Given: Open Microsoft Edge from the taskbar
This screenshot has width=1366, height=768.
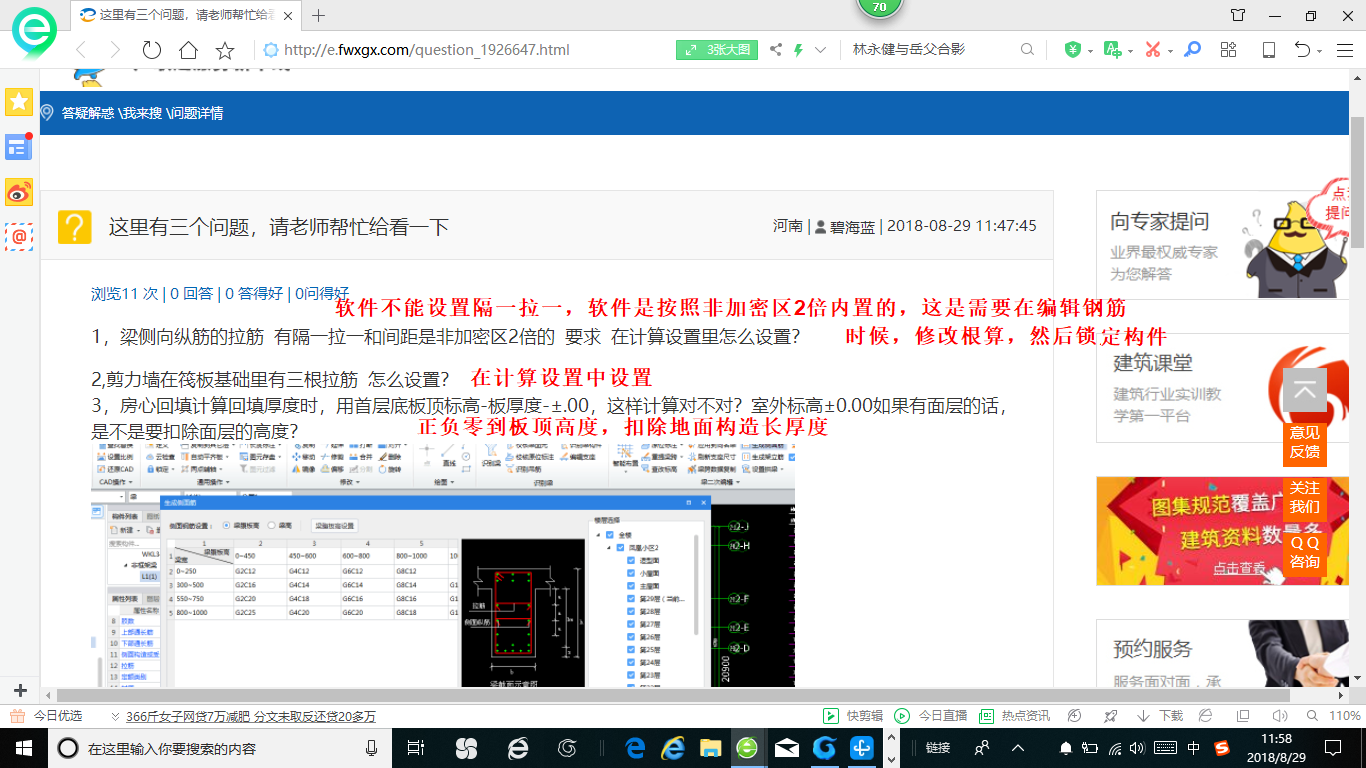Looking at the screenshot, I should 635,748.
